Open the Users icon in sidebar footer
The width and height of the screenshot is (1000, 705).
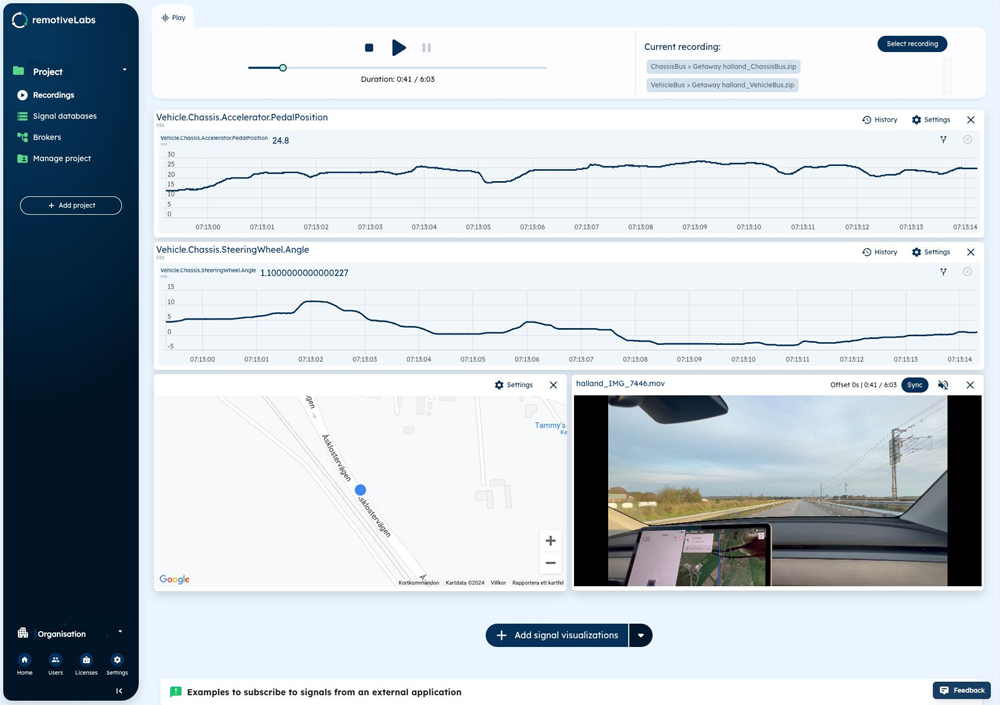[55, 660]
